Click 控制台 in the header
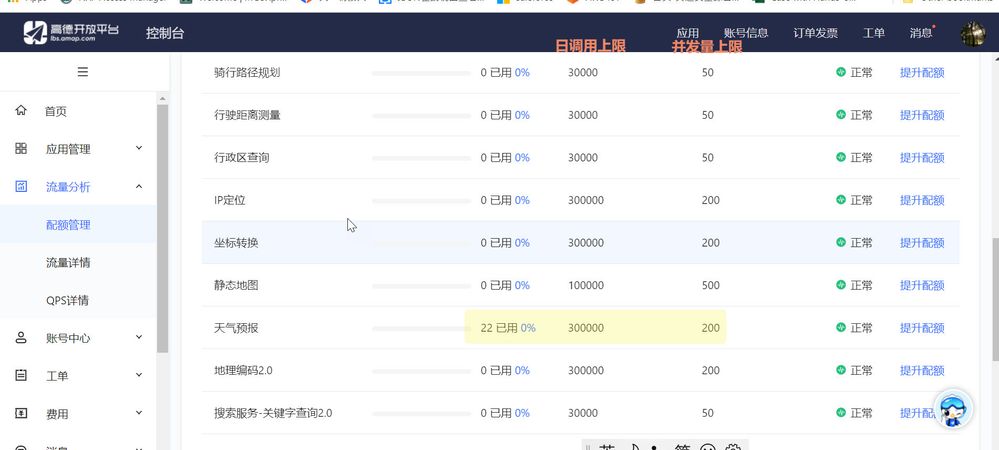 [x=165, y=33]
